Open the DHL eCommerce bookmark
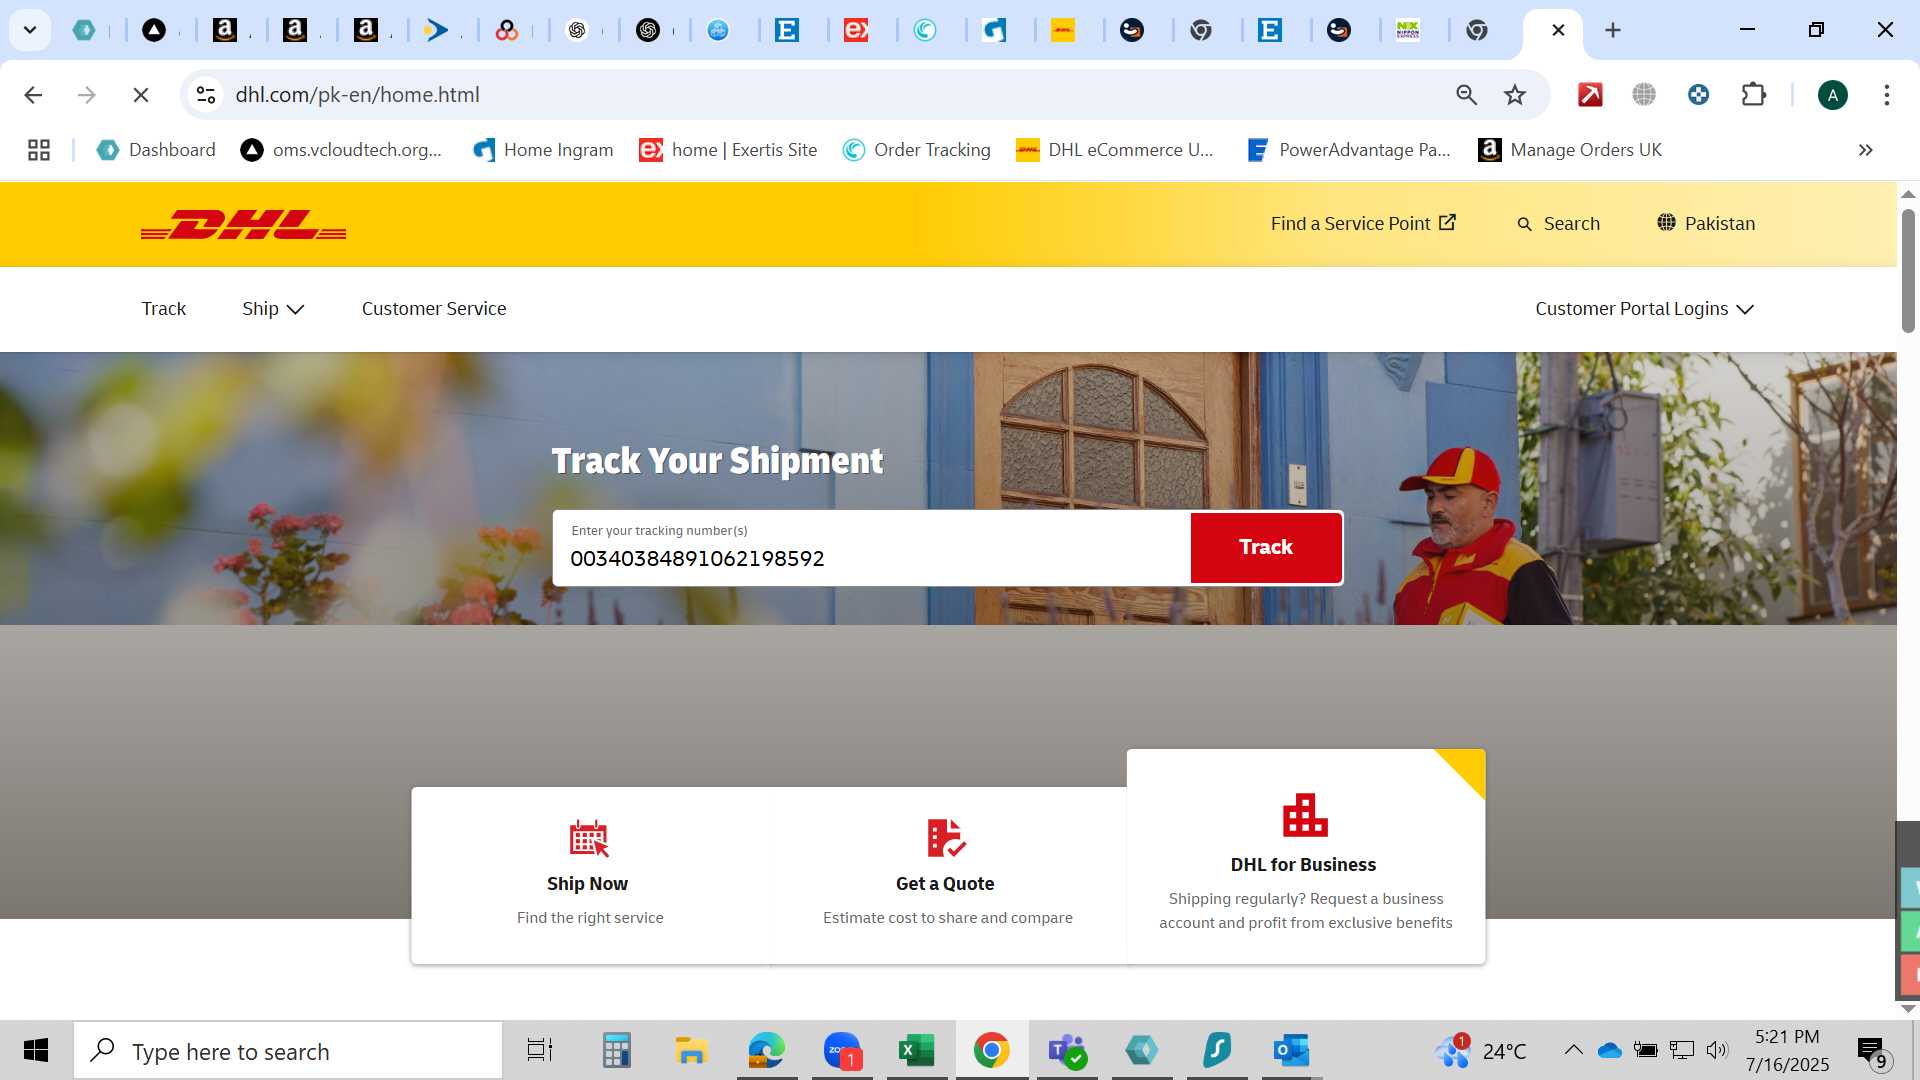This screenshot has width=1920, height=1080. coord(1115,150)
